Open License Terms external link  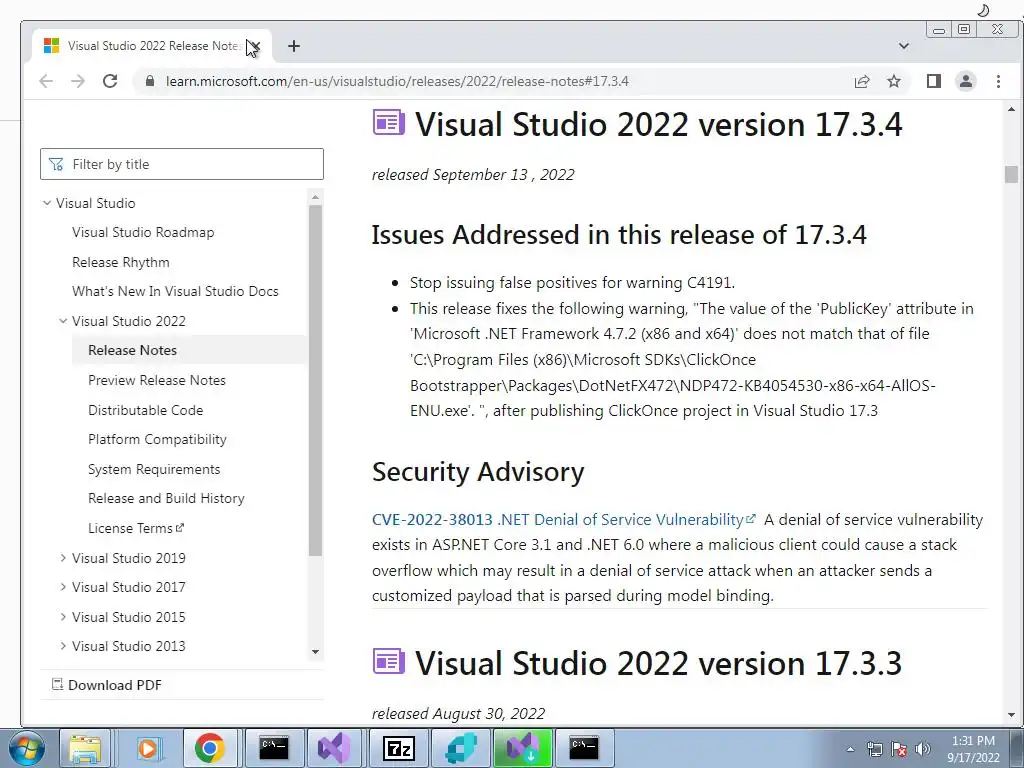136,528
